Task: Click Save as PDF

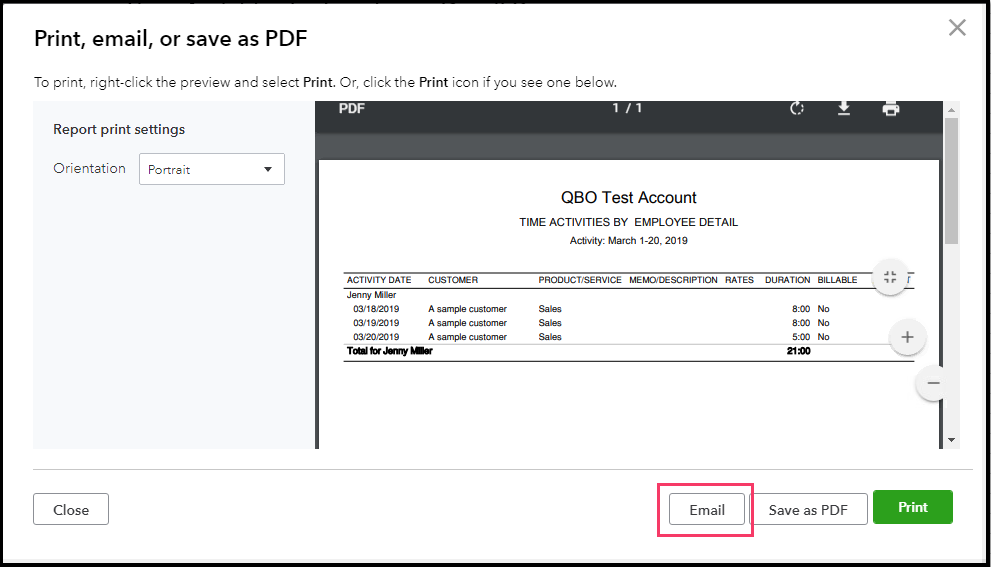Action: coord(808,509)
